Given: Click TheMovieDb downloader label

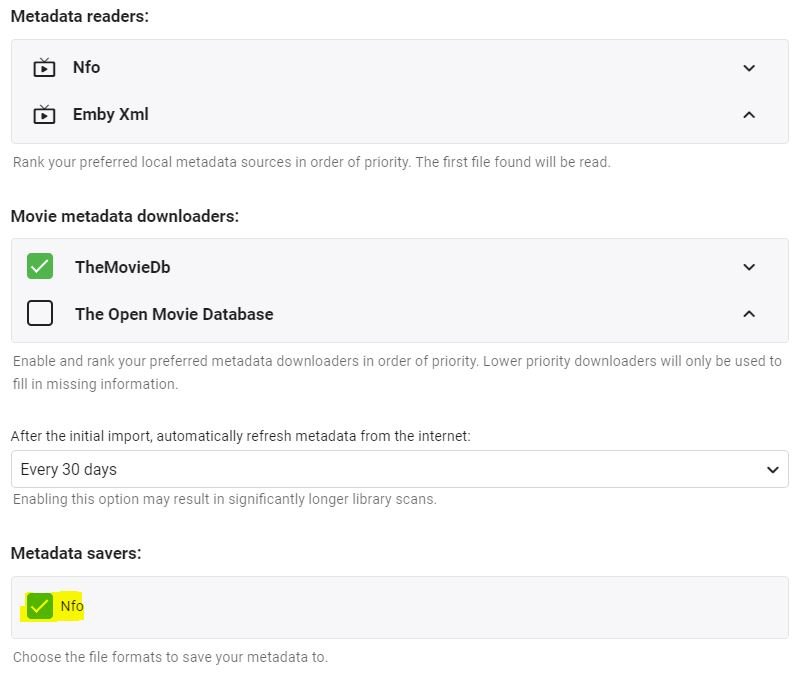Looking at the screenshot, I should [123, 267].
